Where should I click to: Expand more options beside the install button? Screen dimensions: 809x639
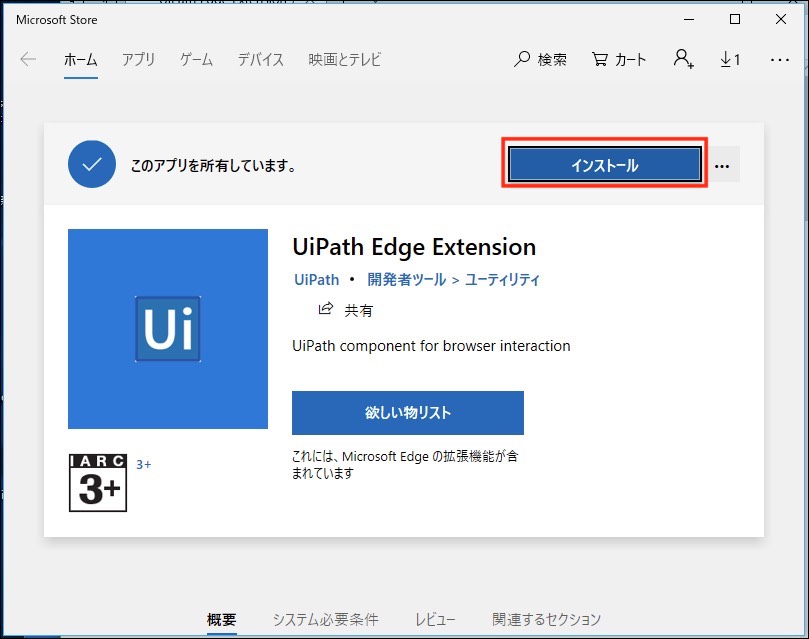coord(722,166)
